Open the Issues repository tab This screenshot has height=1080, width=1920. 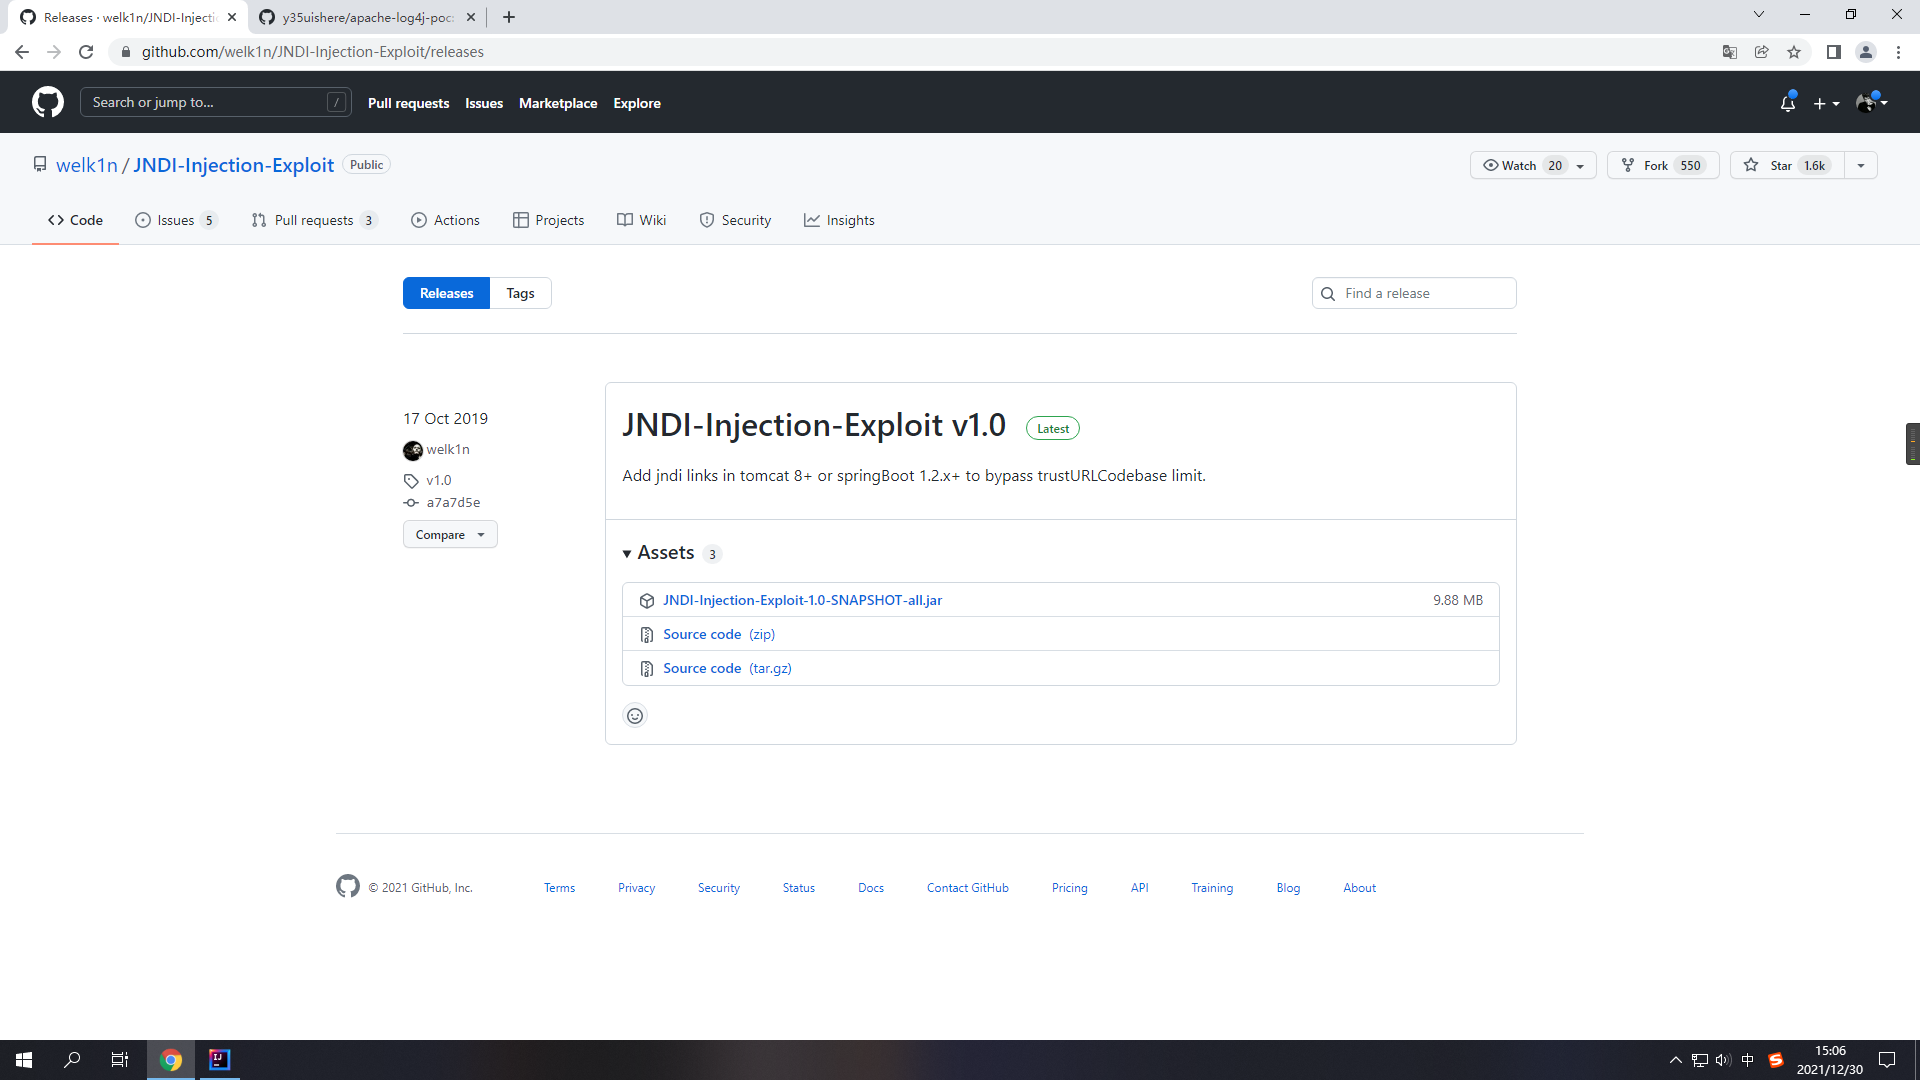click(x=175, y=220)
